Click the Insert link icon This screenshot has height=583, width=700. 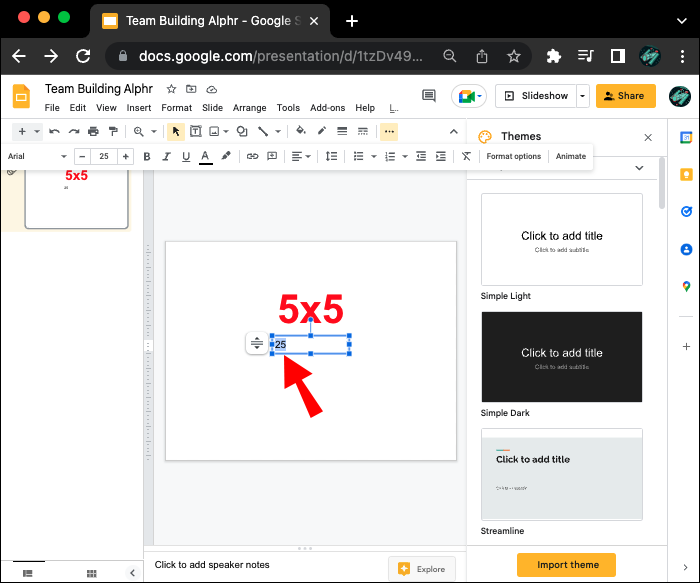pos(252,156)
